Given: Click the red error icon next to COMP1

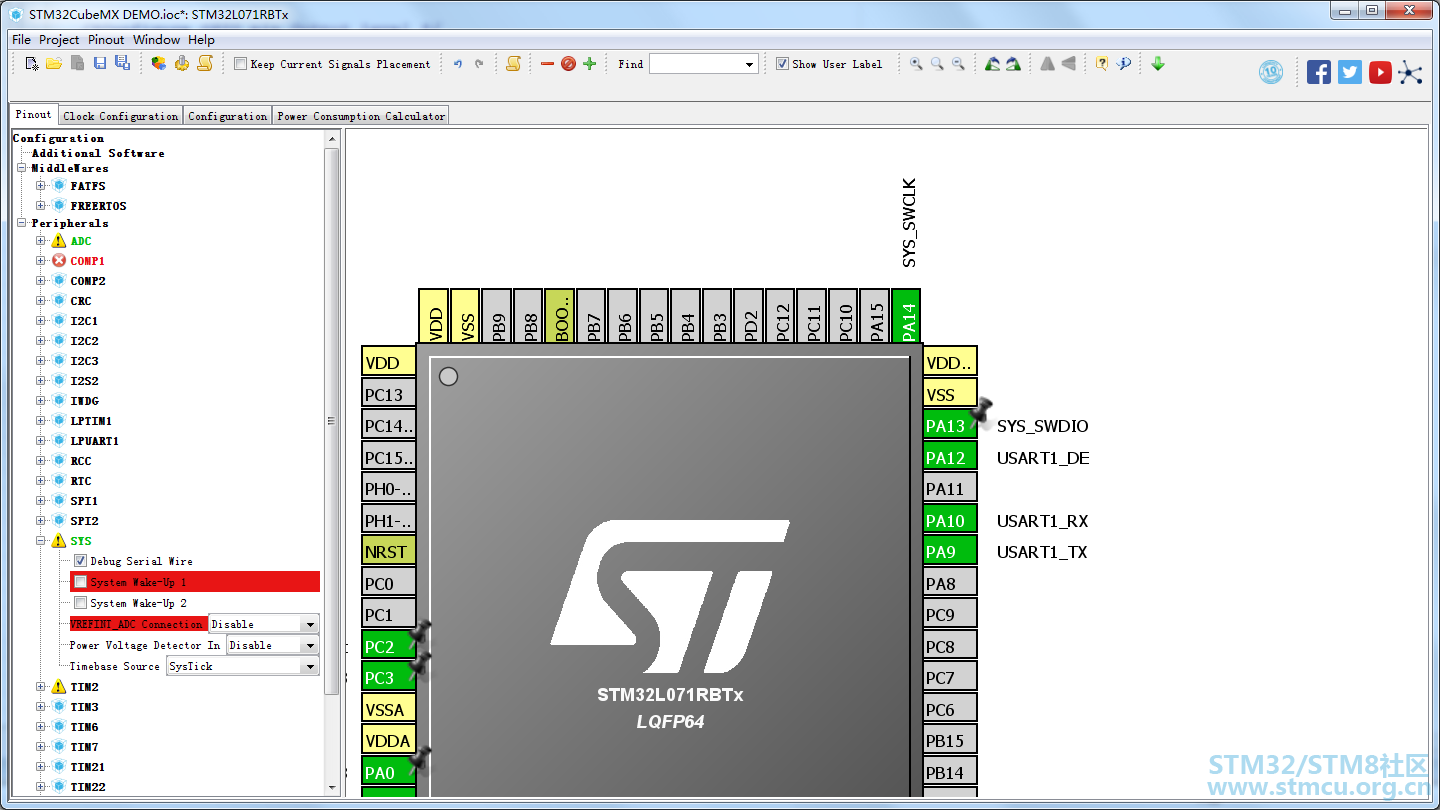Looking at the screenshot, I should (x=59, y=261).
